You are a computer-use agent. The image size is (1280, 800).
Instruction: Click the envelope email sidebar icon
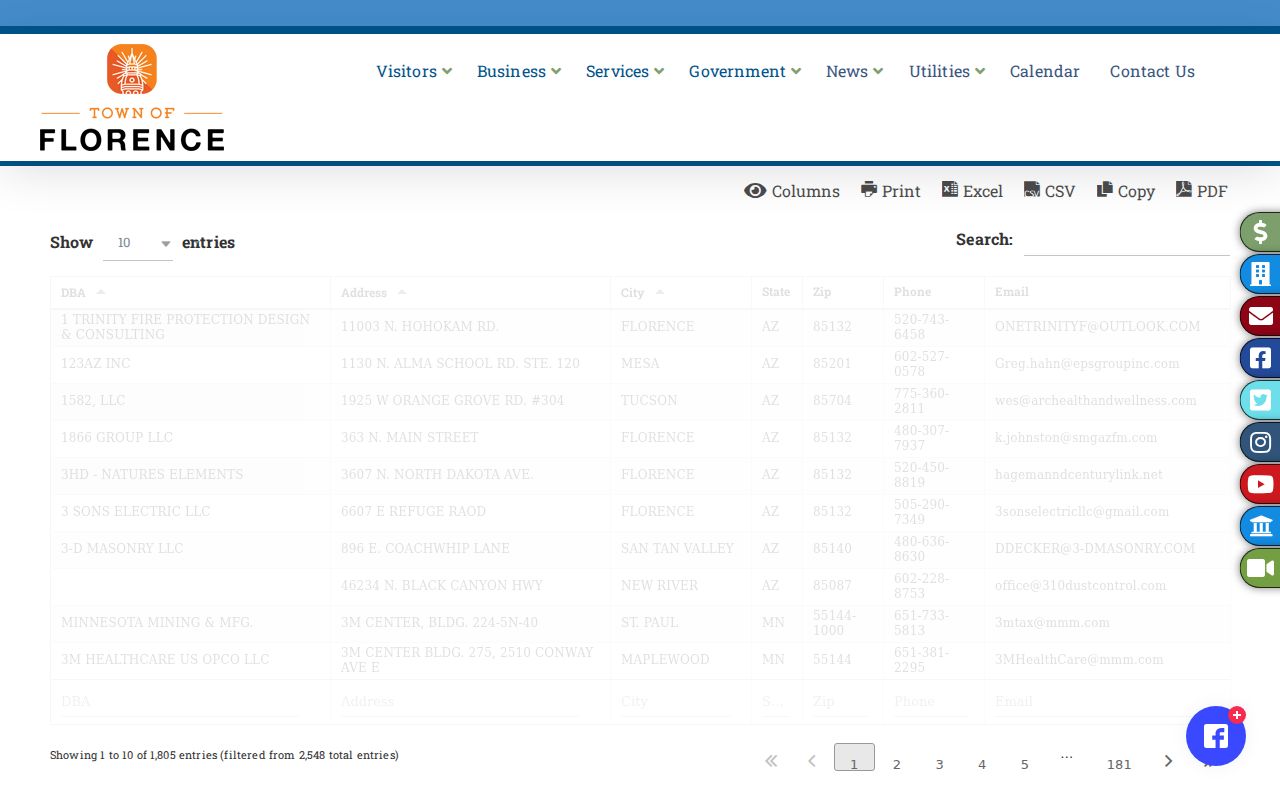1260,316
